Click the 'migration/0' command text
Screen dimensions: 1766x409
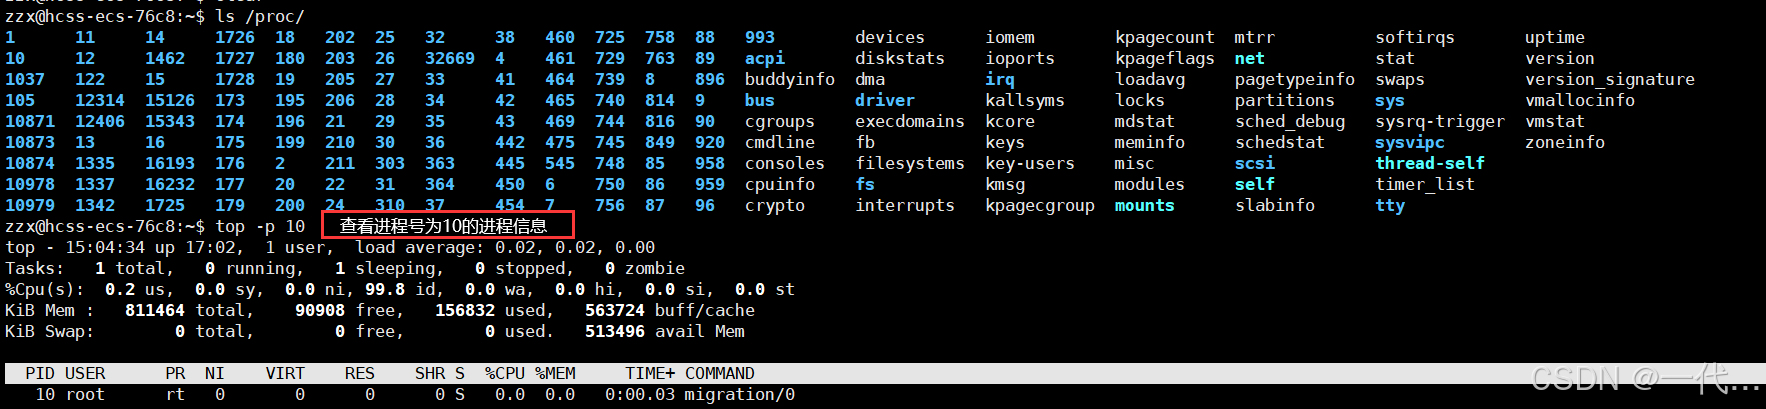(740, 395)
